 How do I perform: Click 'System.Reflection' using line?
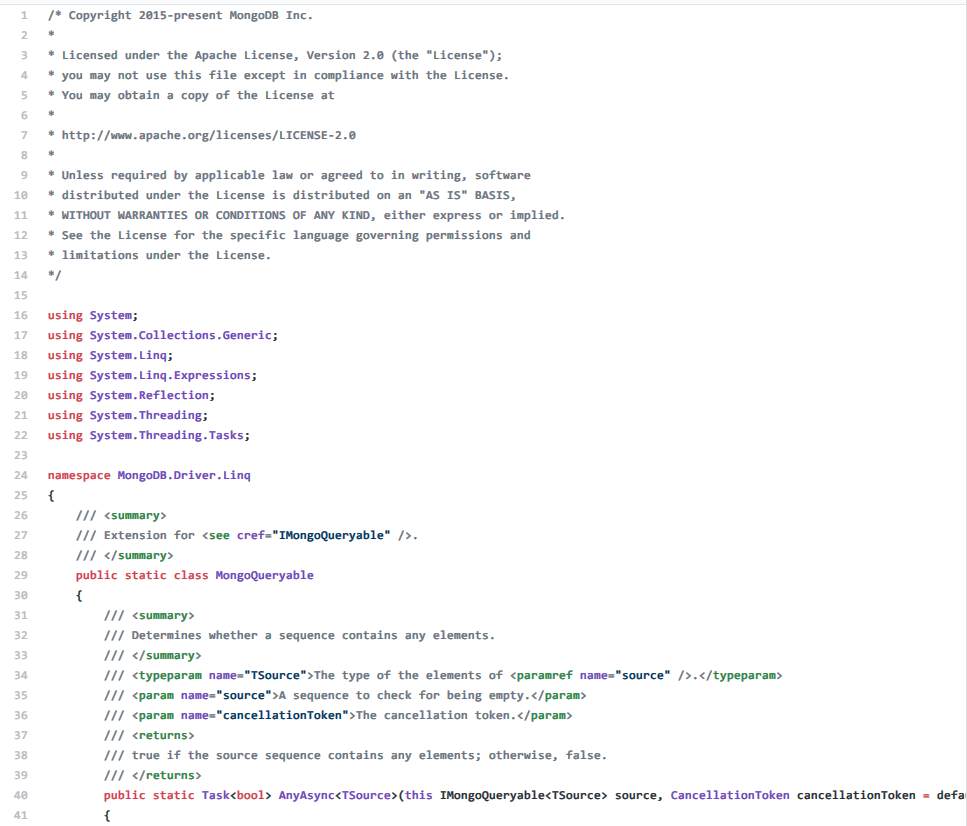[131, 395]
